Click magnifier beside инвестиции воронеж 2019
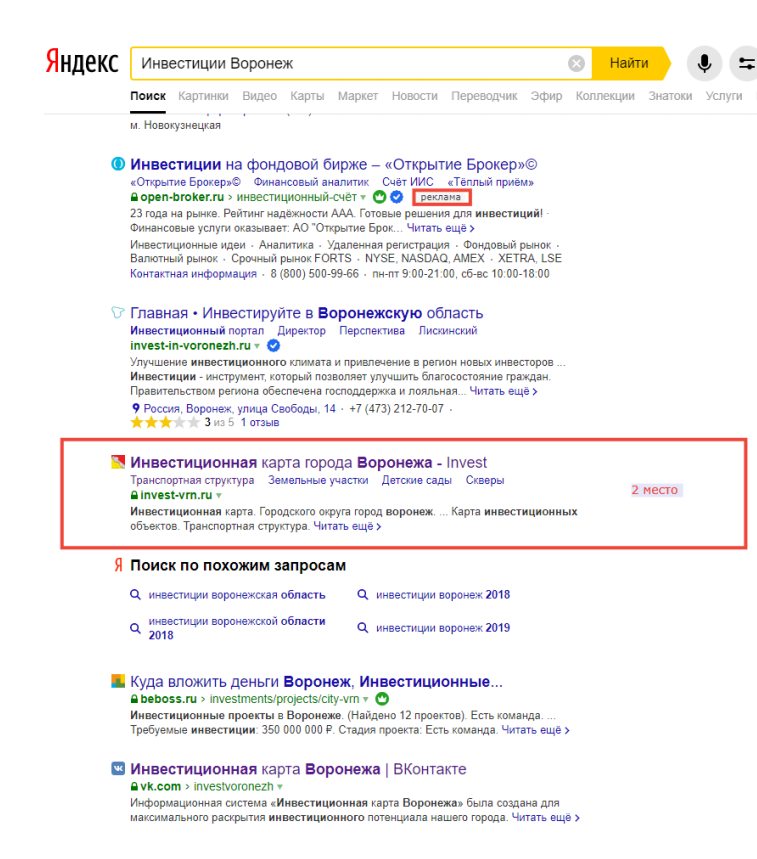The image size is (757, 859). [x=362, y=627]
